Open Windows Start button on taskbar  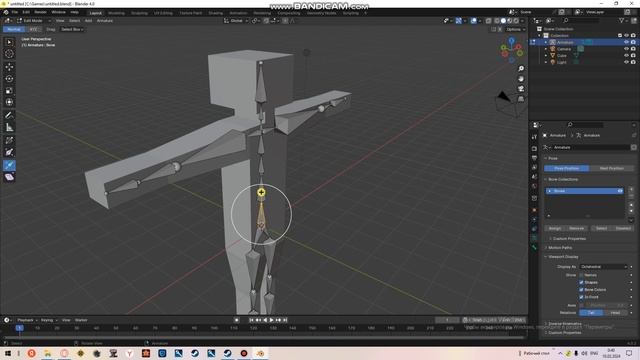[x=7, y=353]
